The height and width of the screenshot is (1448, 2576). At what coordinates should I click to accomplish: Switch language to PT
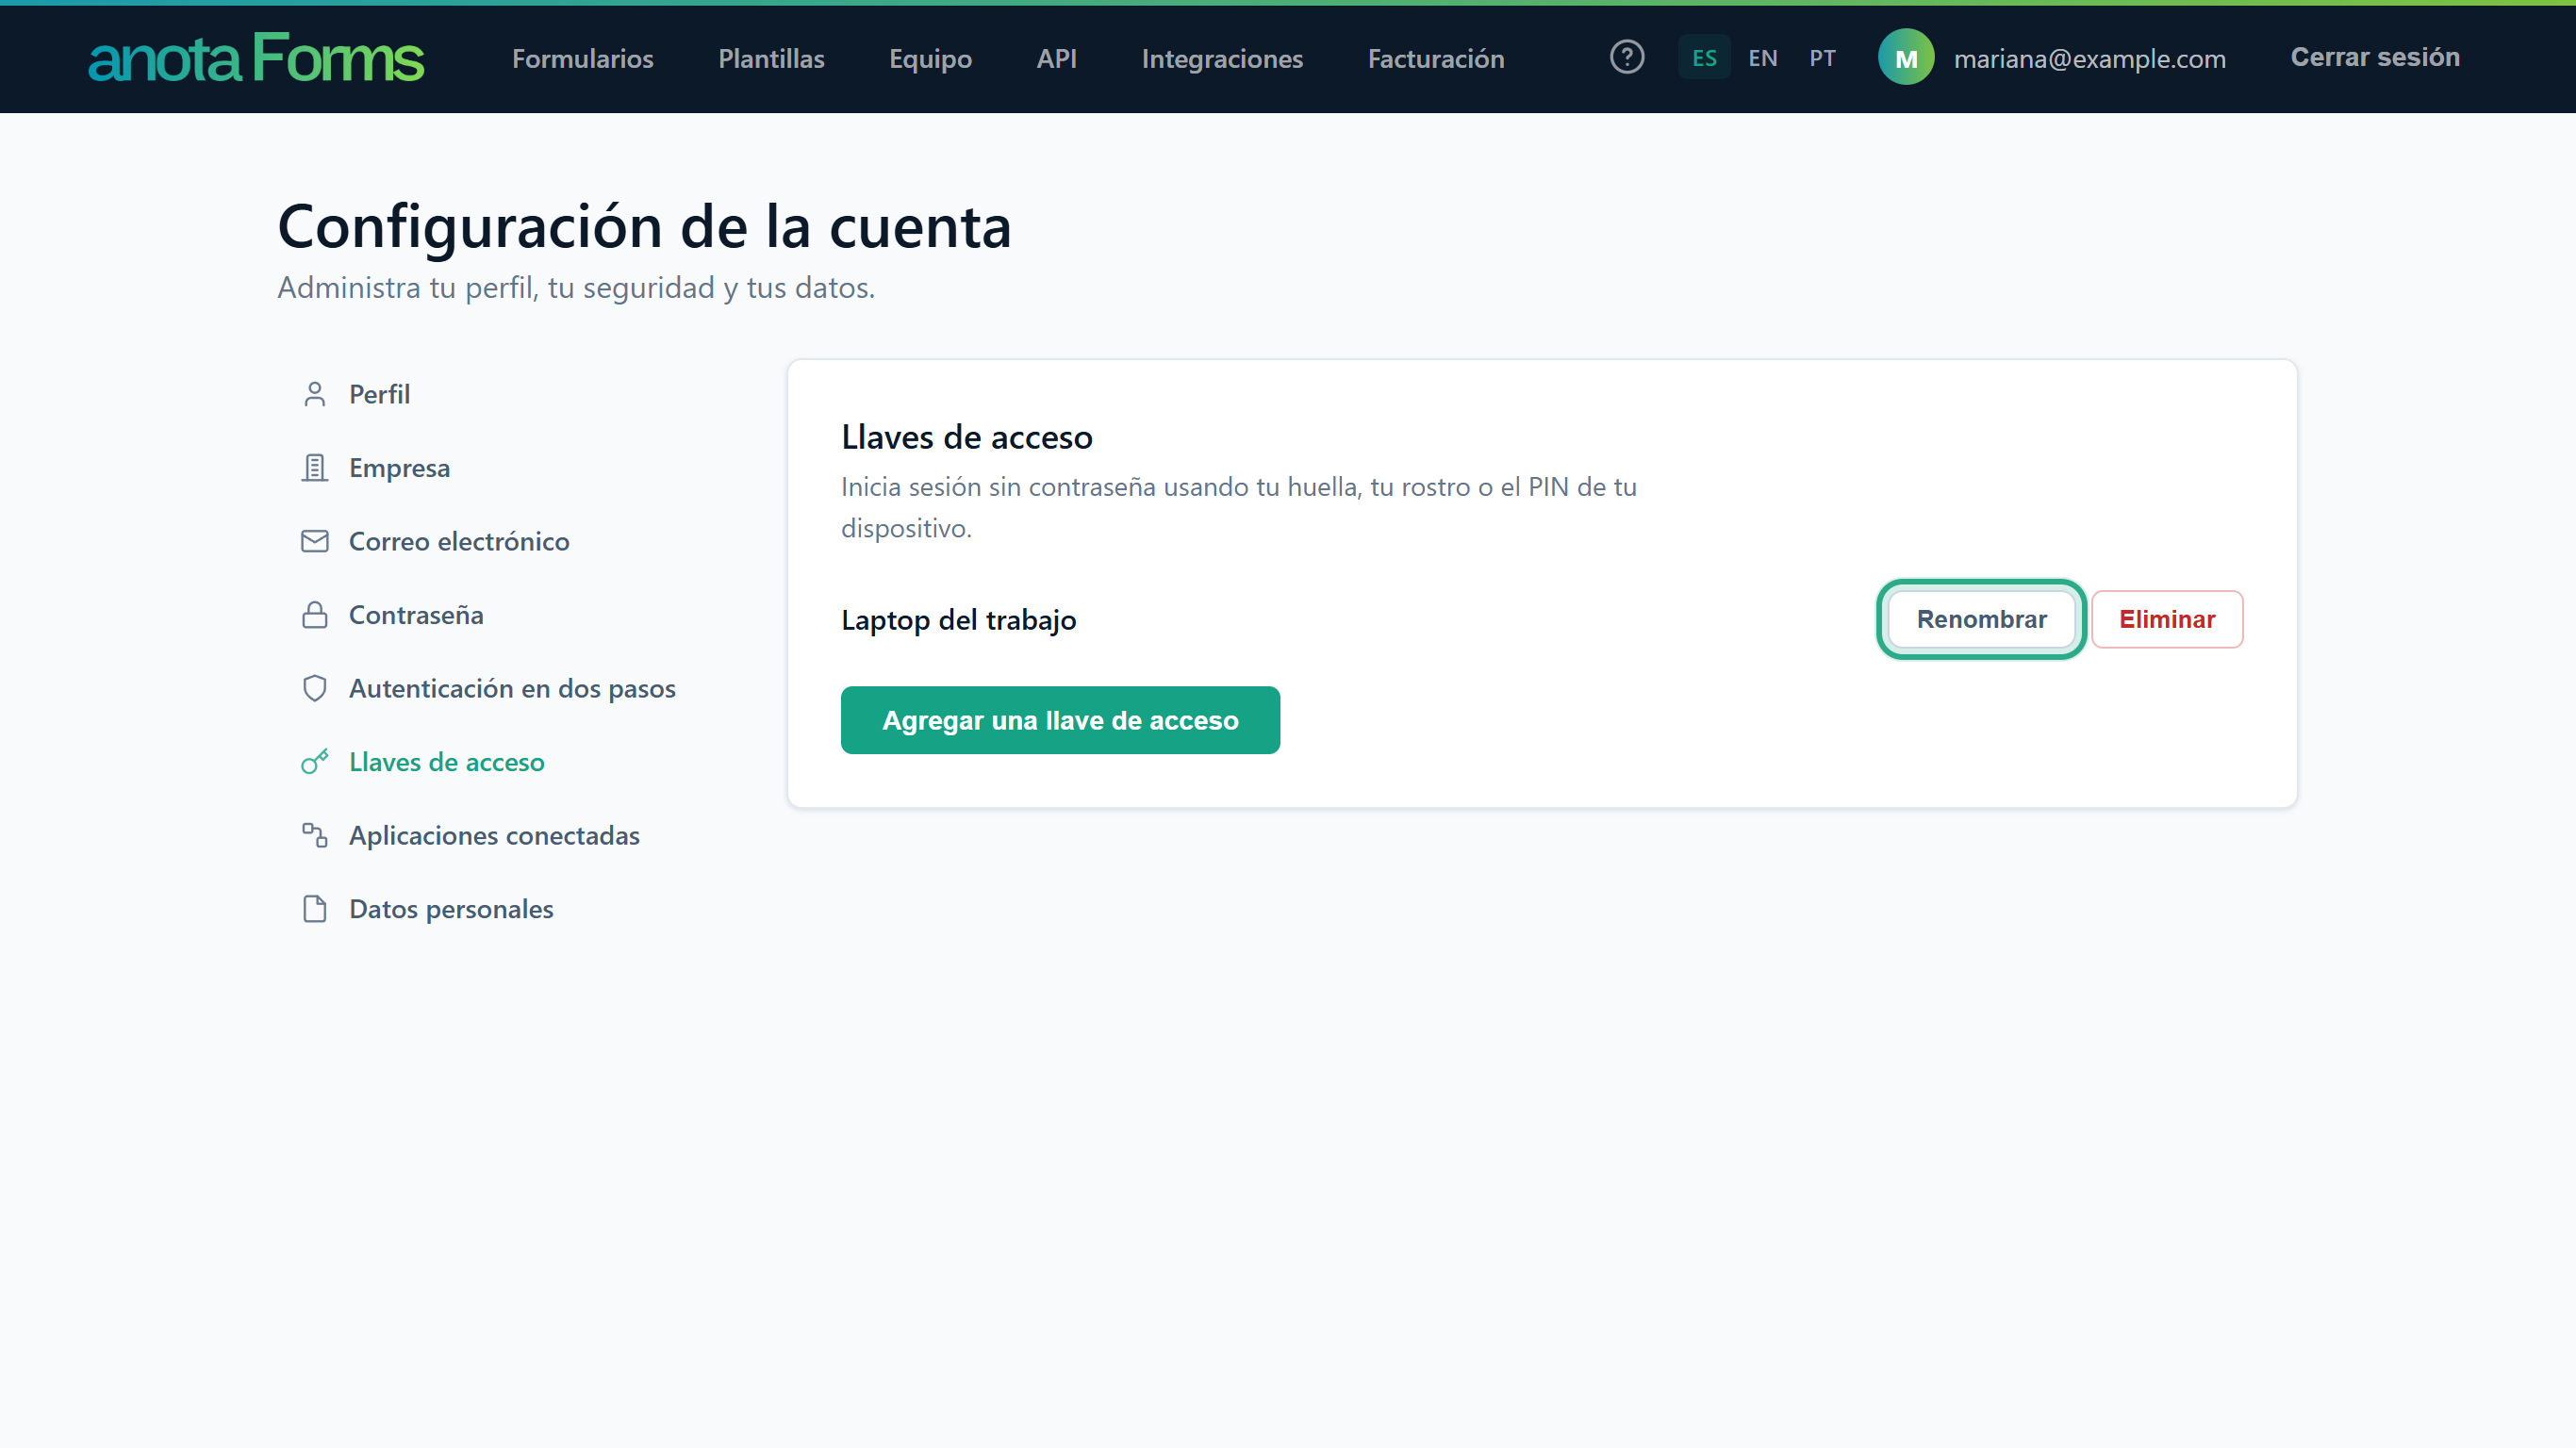(x=1822, y=58)
